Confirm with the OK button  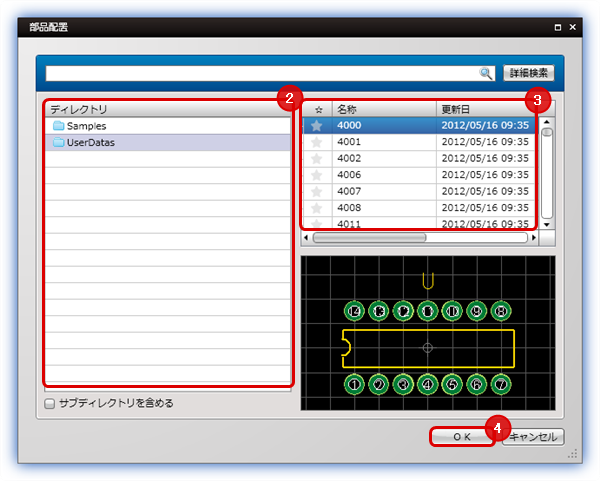(462, 437)
